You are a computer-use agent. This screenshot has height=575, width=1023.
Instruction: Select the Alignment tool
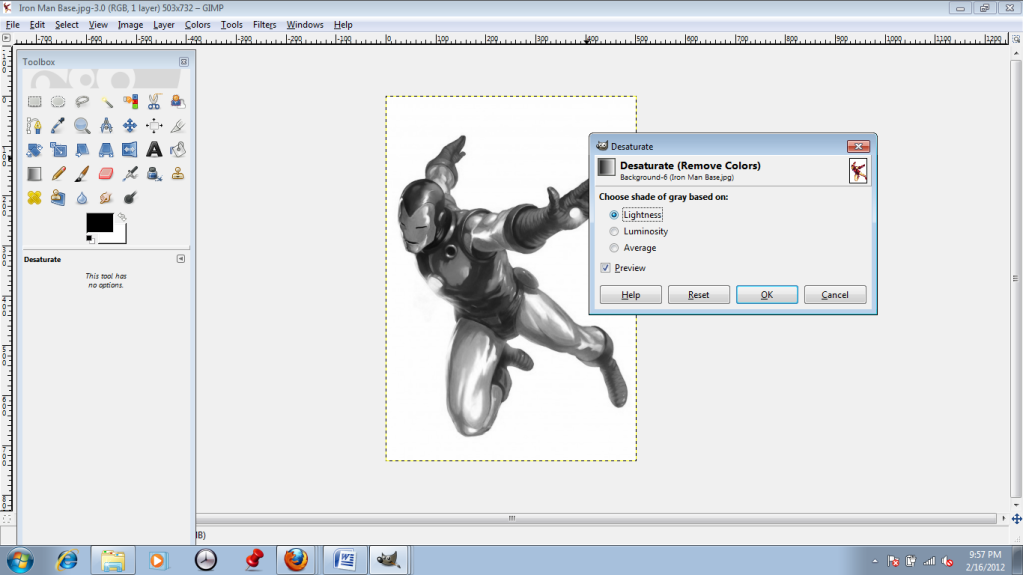click(x=154, y=125)
